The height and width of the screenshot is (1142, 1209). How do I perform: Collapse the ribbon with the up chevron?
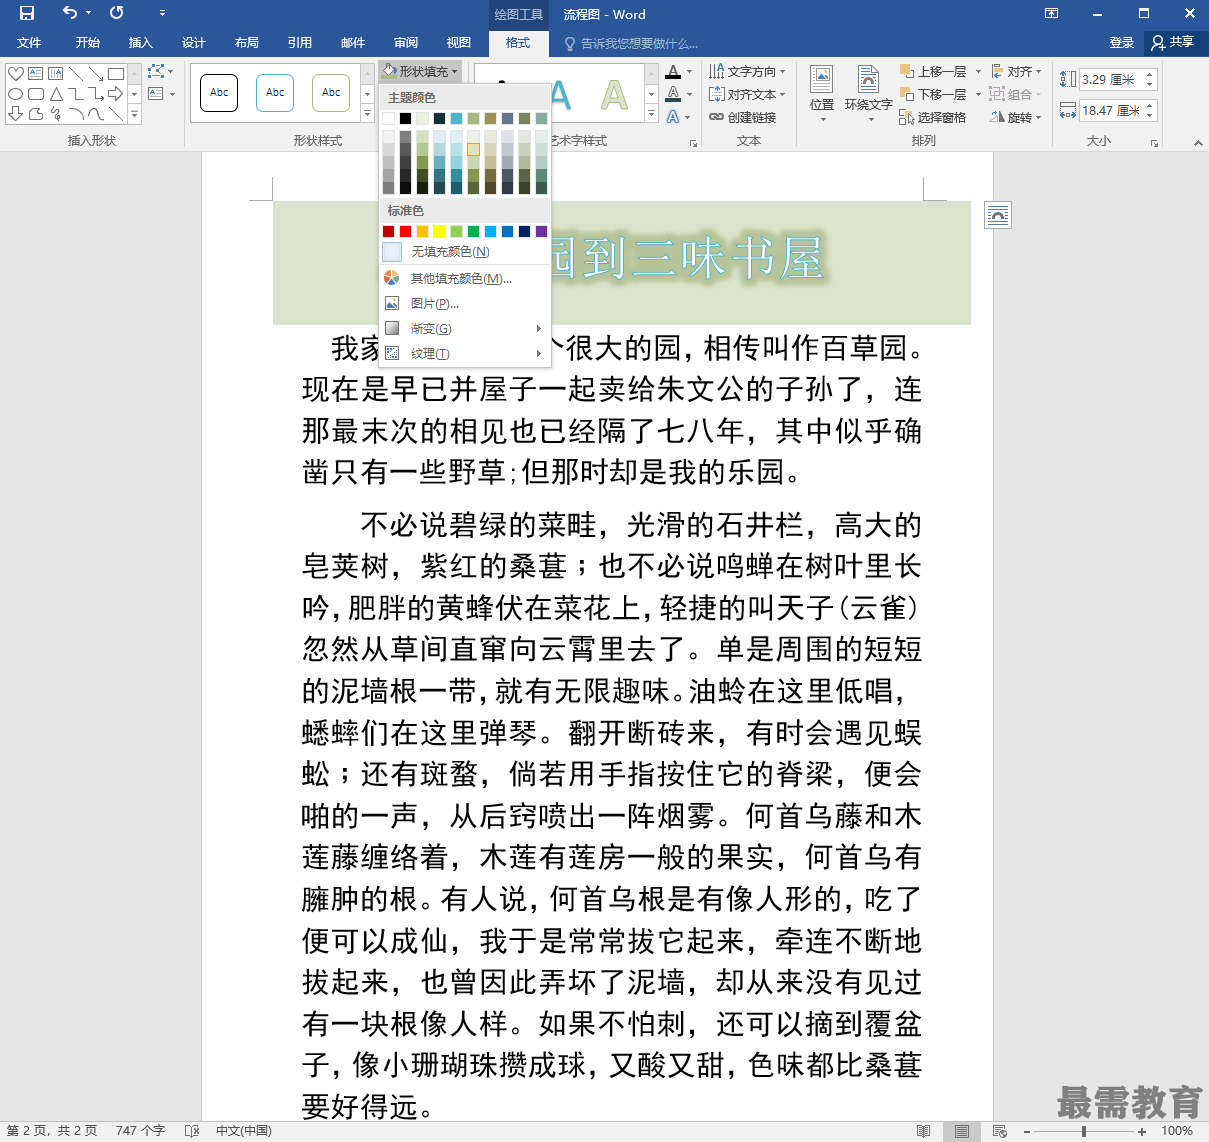click(1198, 143)
